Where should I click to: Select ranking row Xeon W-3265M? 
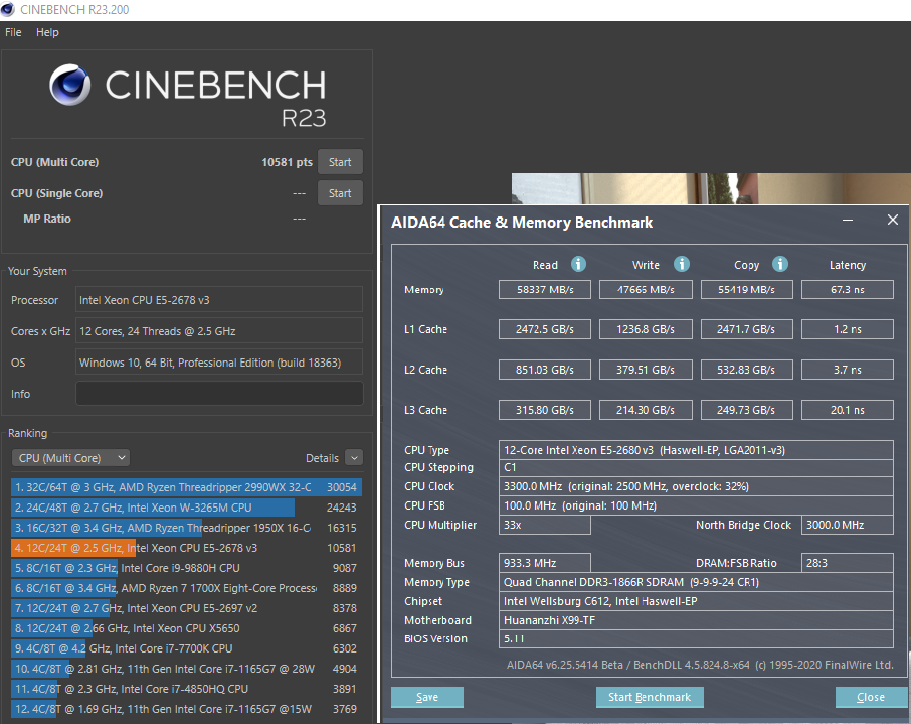(x=186, y=507)
